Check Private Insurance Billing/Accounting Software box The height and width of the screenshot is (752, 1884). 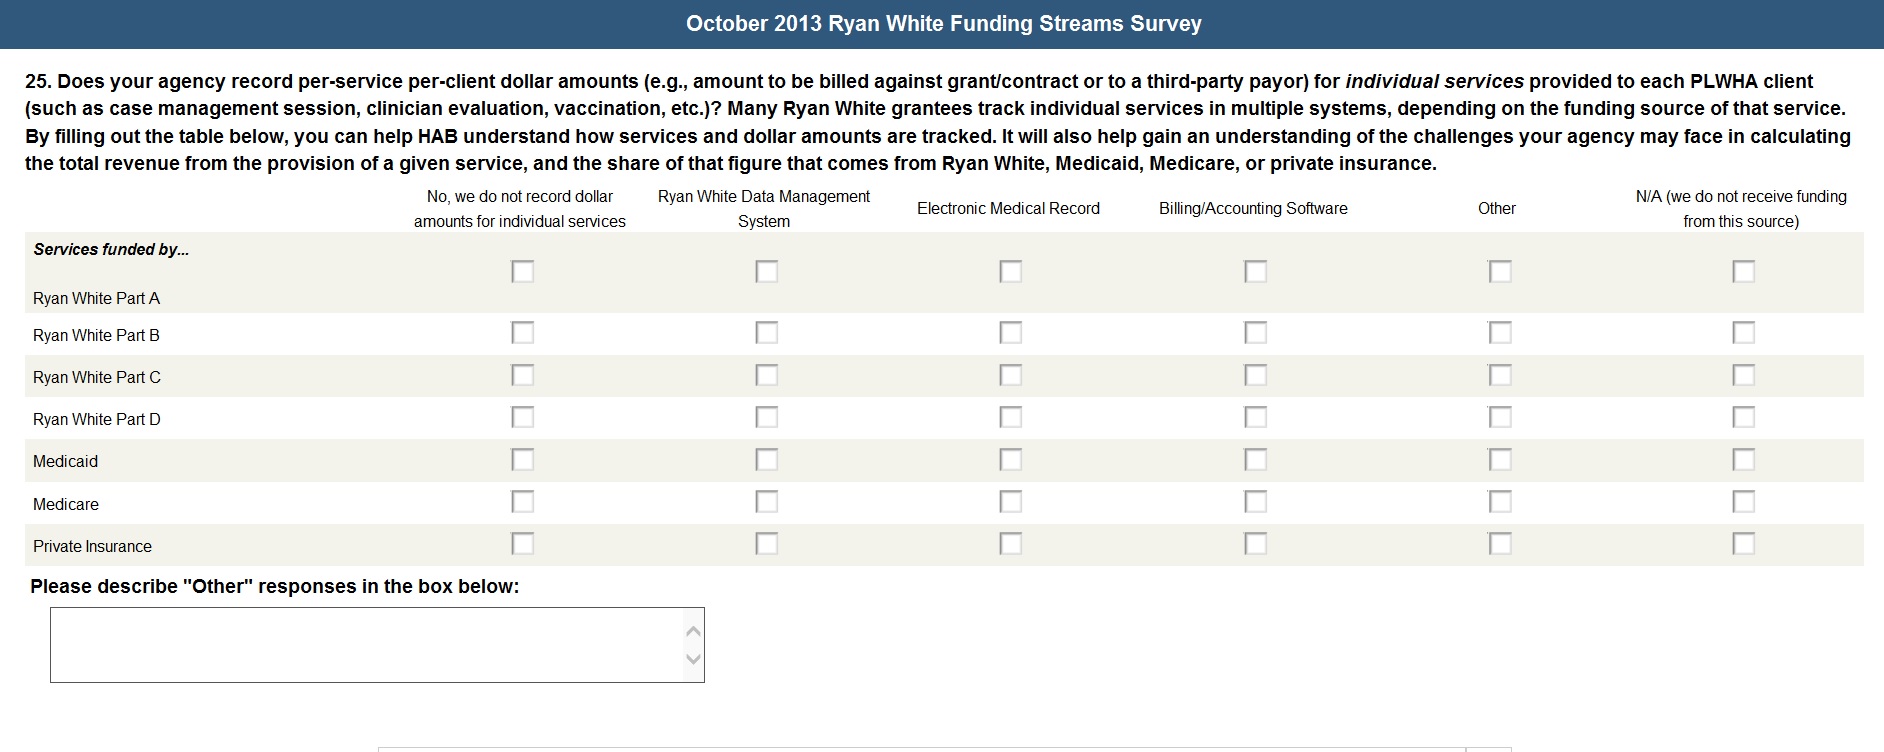click(x=1255, y=543)
